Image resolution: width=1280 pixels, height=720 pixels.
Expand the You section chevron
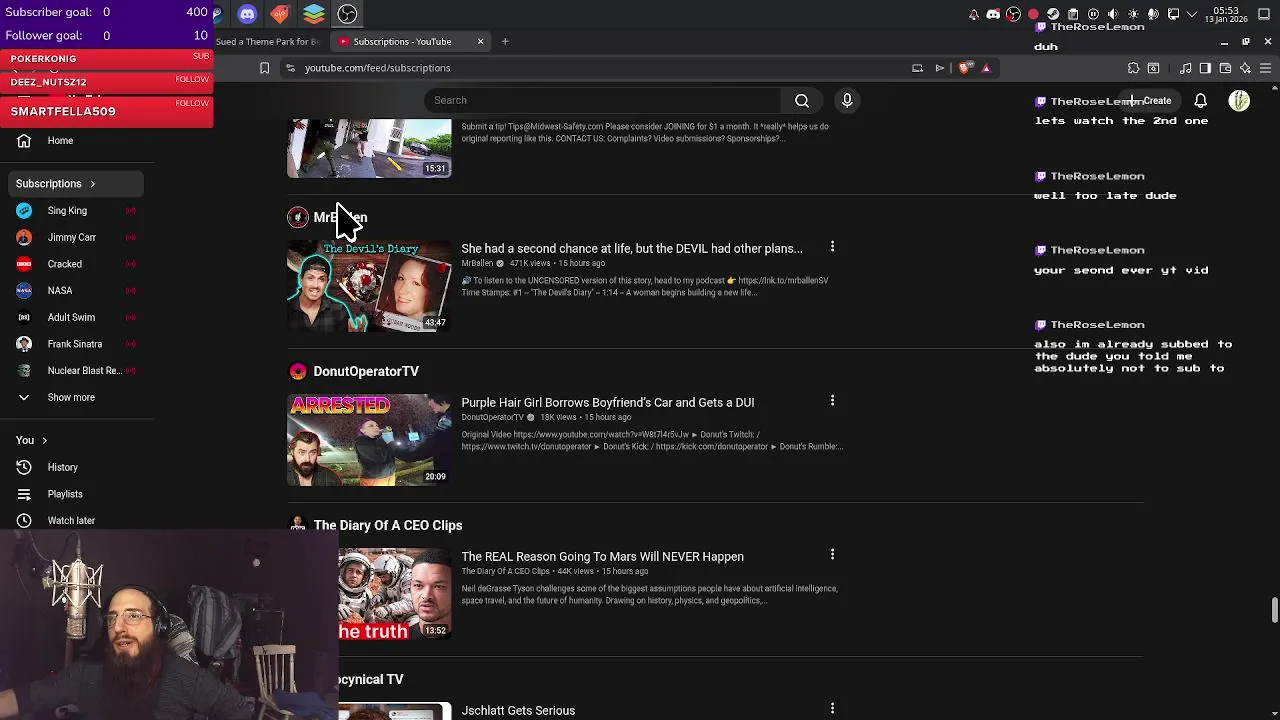[44, 441]
